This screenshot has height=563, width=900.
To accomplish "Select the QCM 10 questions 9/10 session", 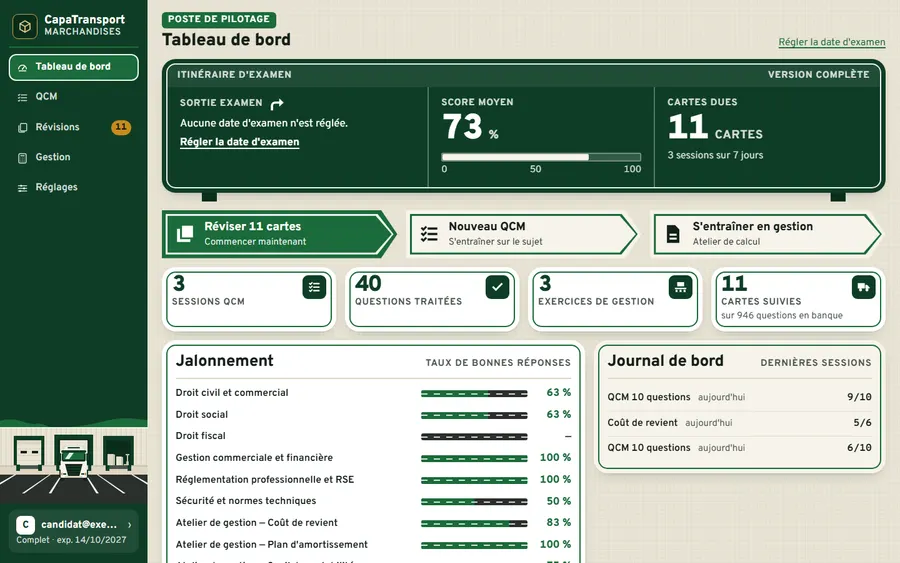I will pyautogui.click(x=739, y=397).
